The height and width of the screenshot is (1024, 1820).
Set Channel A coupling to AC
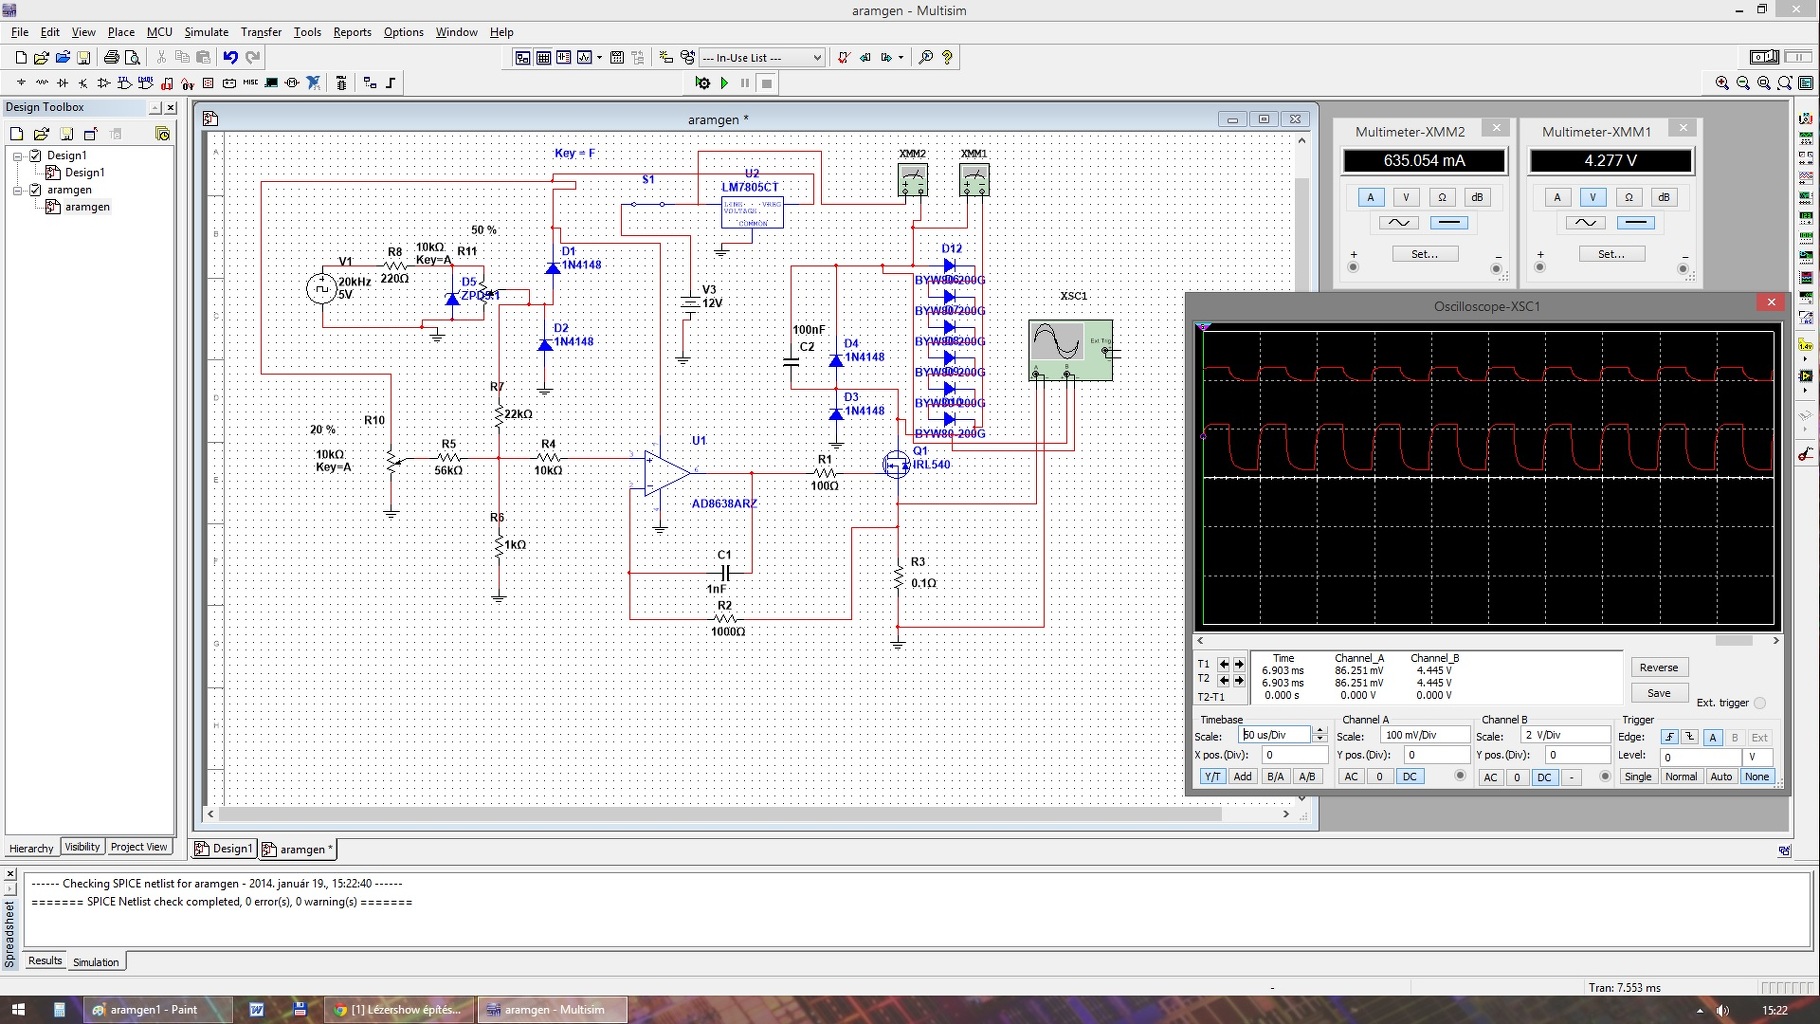click(x=1351, y=776)
